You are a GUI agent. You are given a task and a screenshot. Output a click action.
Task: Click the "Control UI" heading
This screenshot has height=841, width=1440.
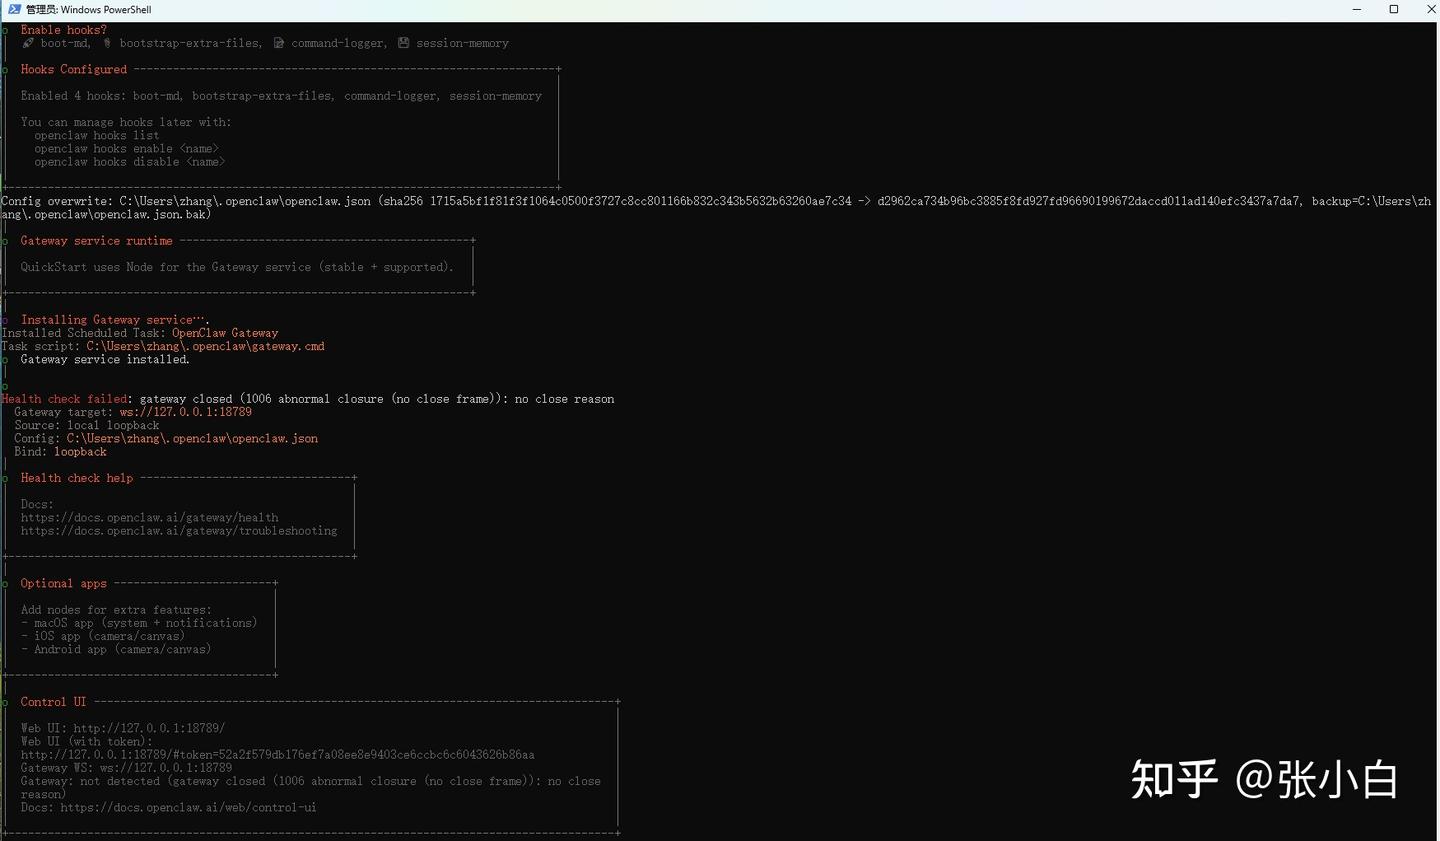click(54, 702)
